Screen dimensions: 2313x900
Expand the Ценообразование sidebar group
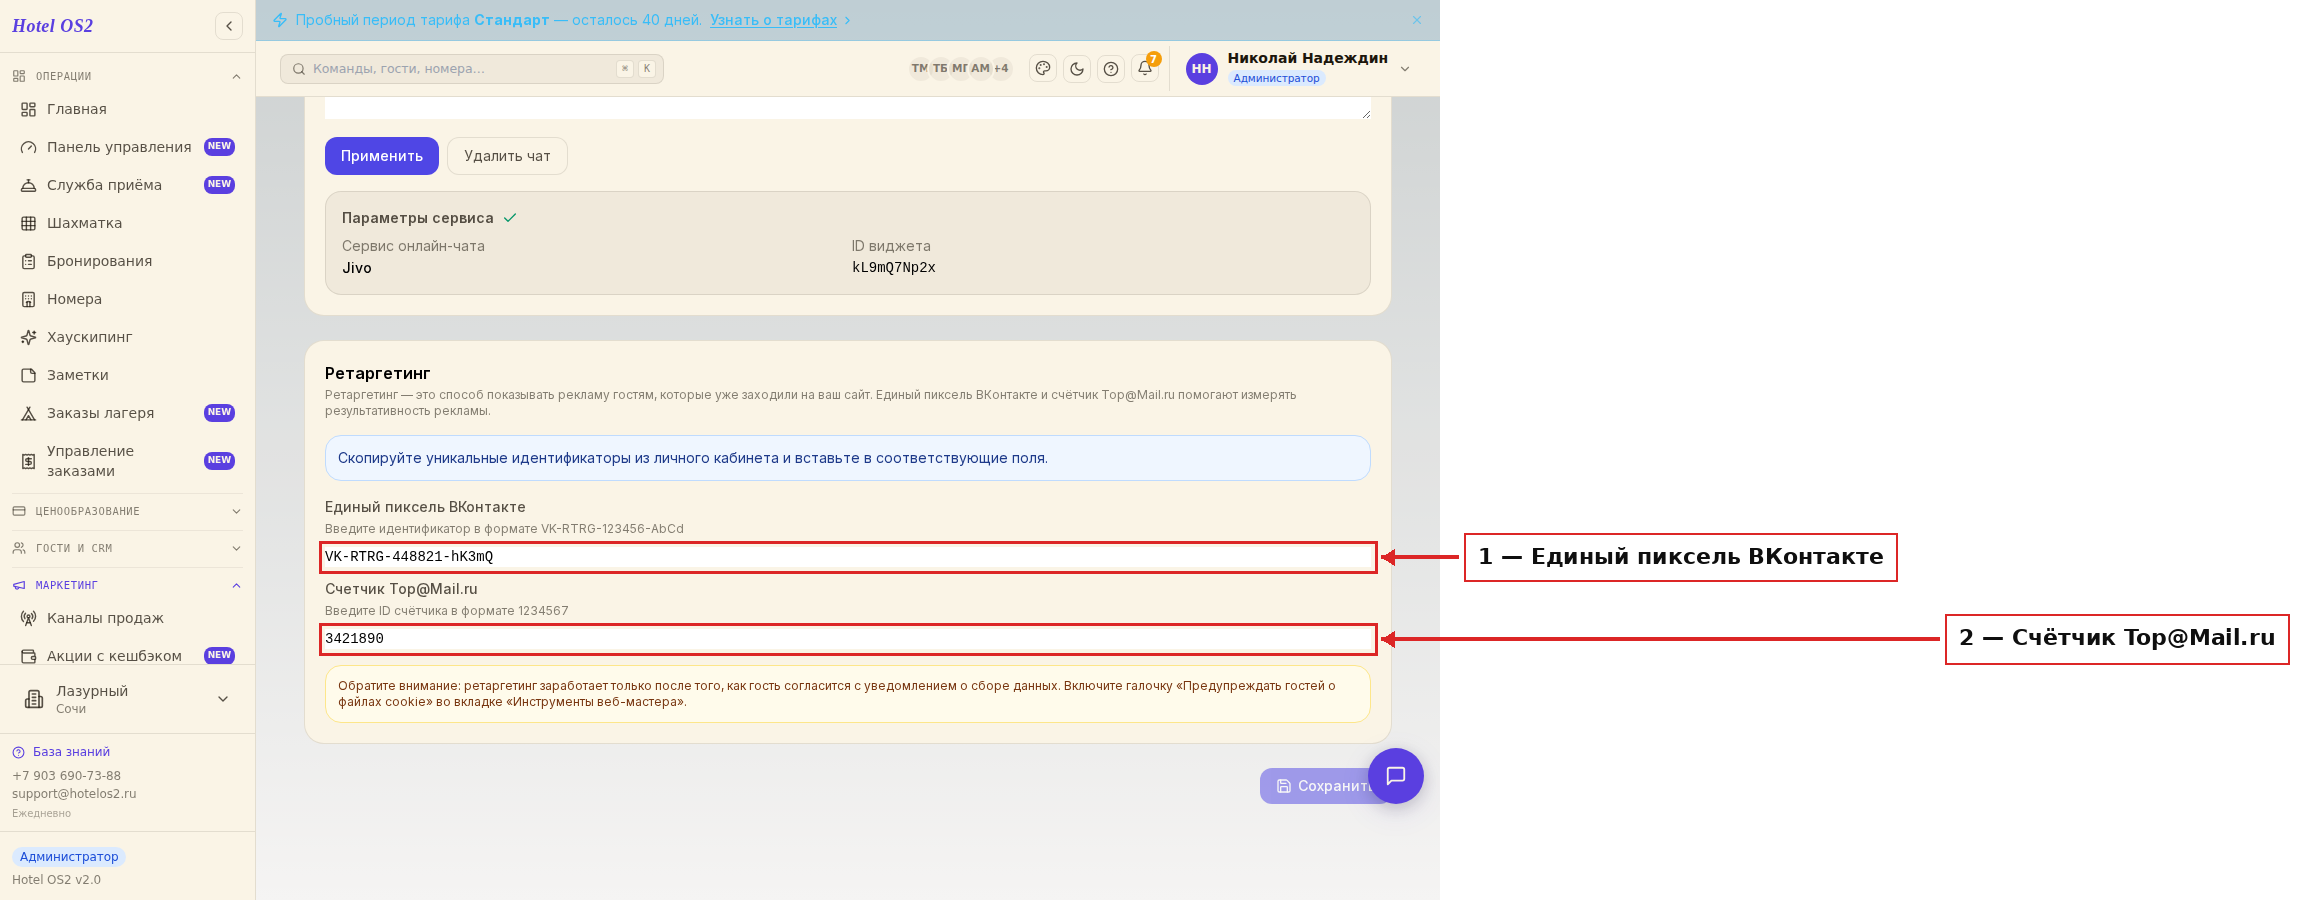(x=127, y=511)
